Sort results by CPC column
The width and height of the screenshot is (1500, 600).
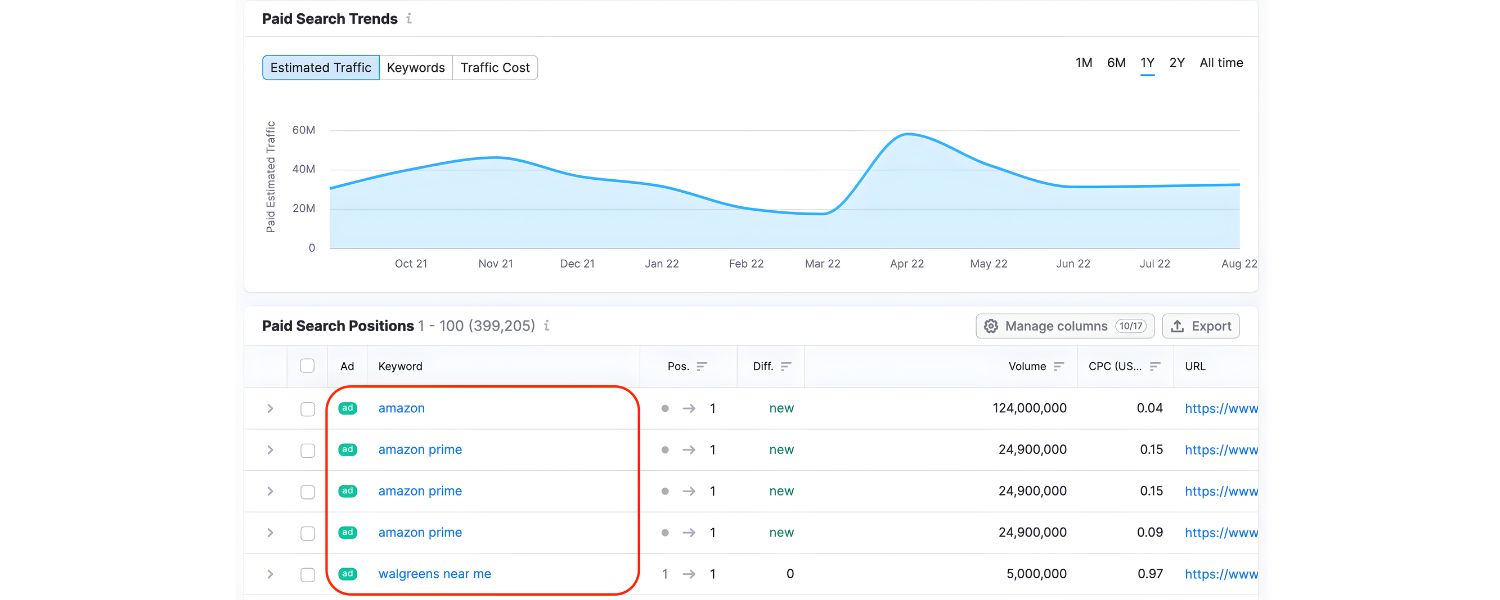tap(1157, 366)
